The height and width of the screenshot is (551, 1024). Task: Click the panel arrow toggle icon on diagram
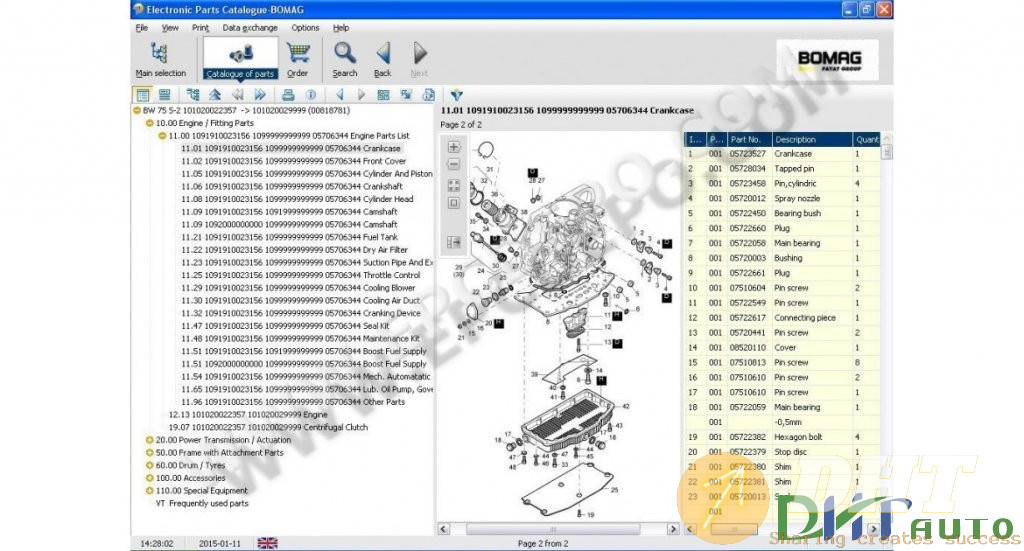tap(454, 242)
